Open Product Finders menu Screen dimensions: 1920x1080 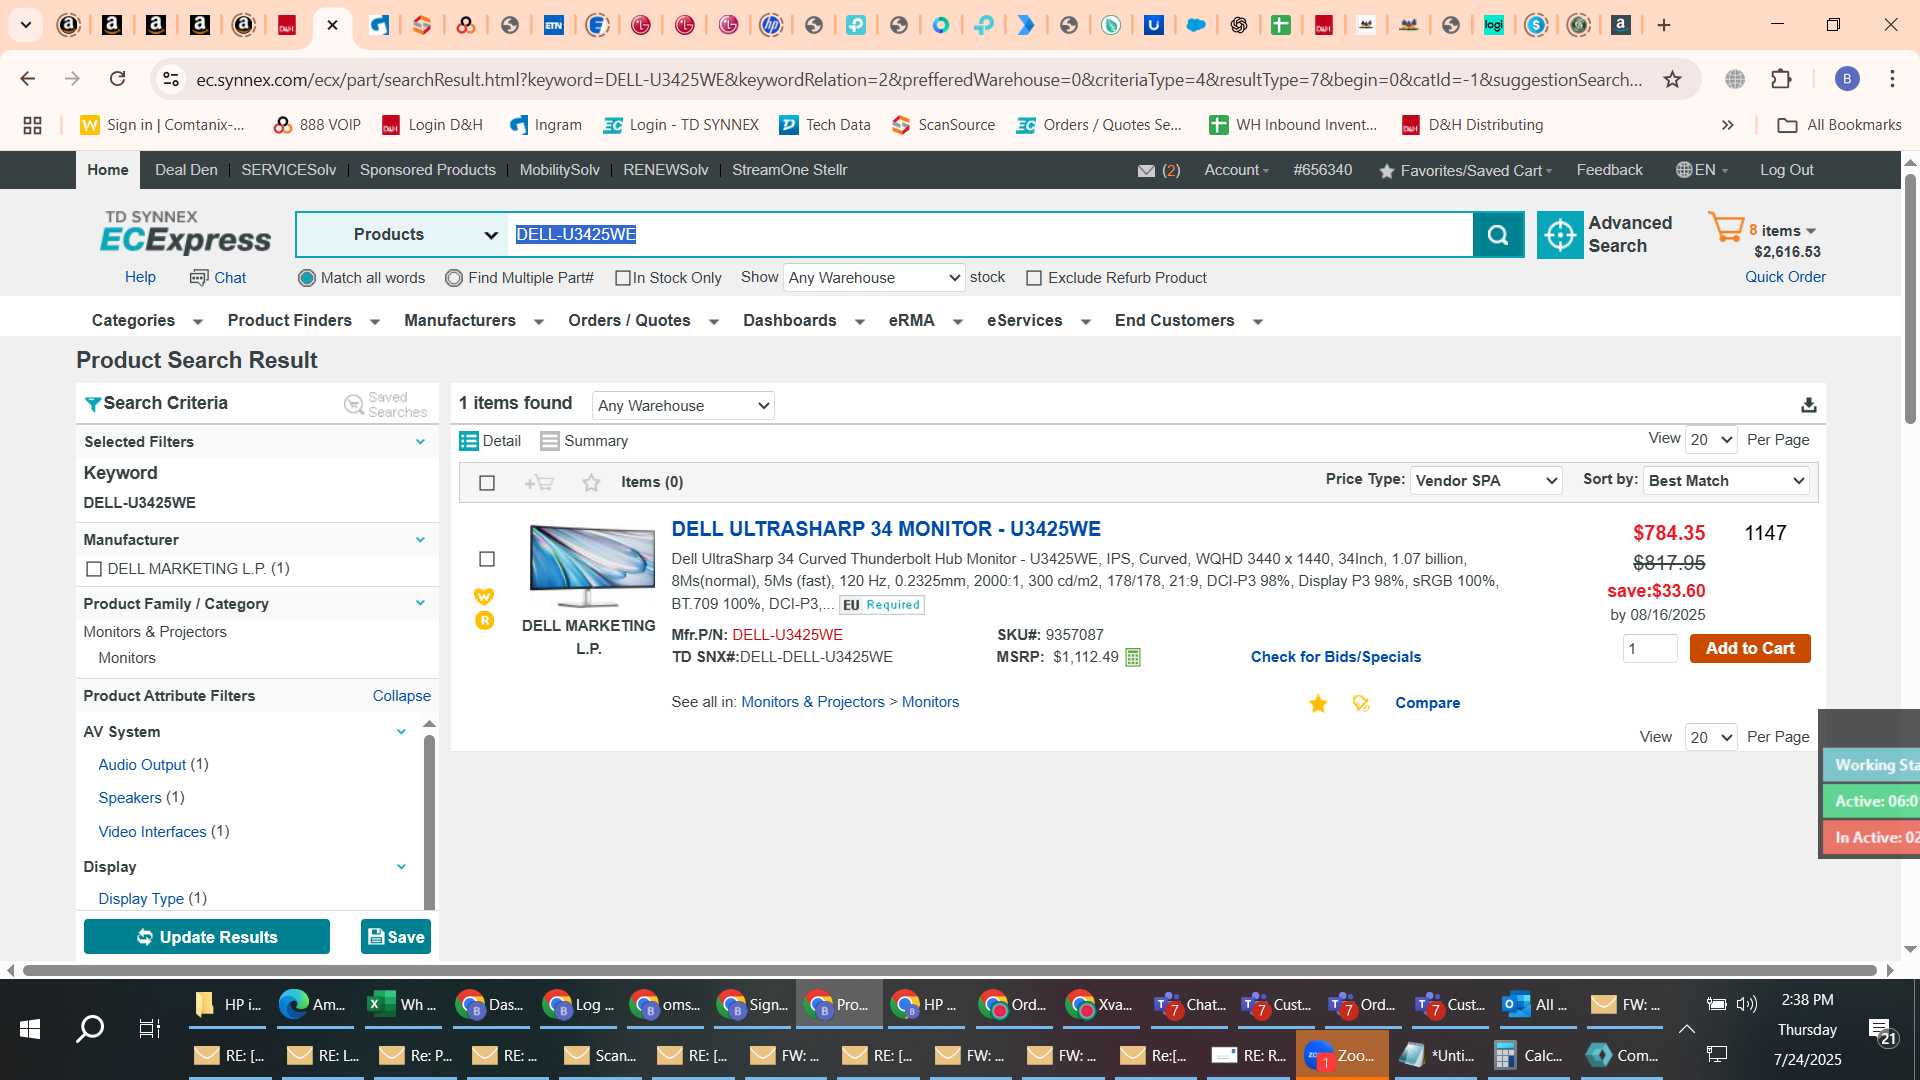pos(304,321)
